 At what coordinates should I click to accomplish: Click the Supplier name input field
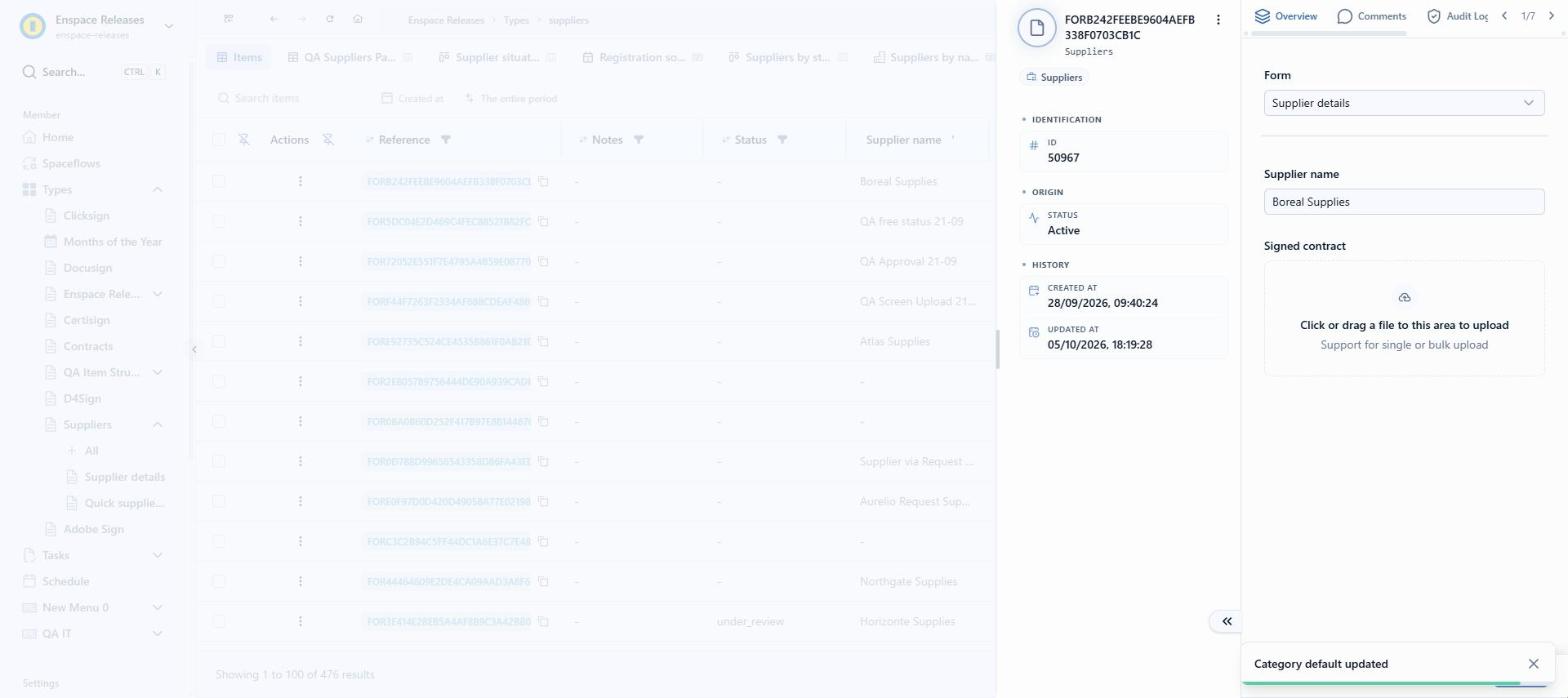(x=1404, y=202)
